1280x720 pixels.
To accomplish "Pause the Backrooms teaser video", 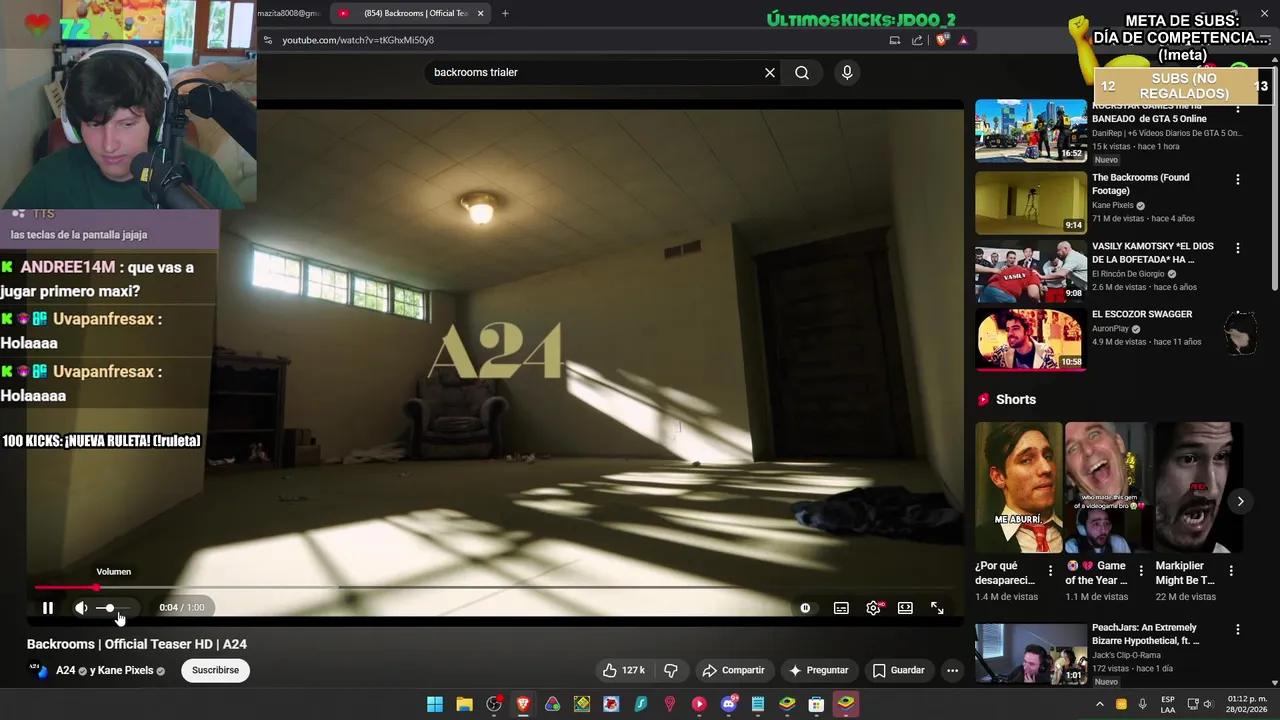I will pos(47,608).
